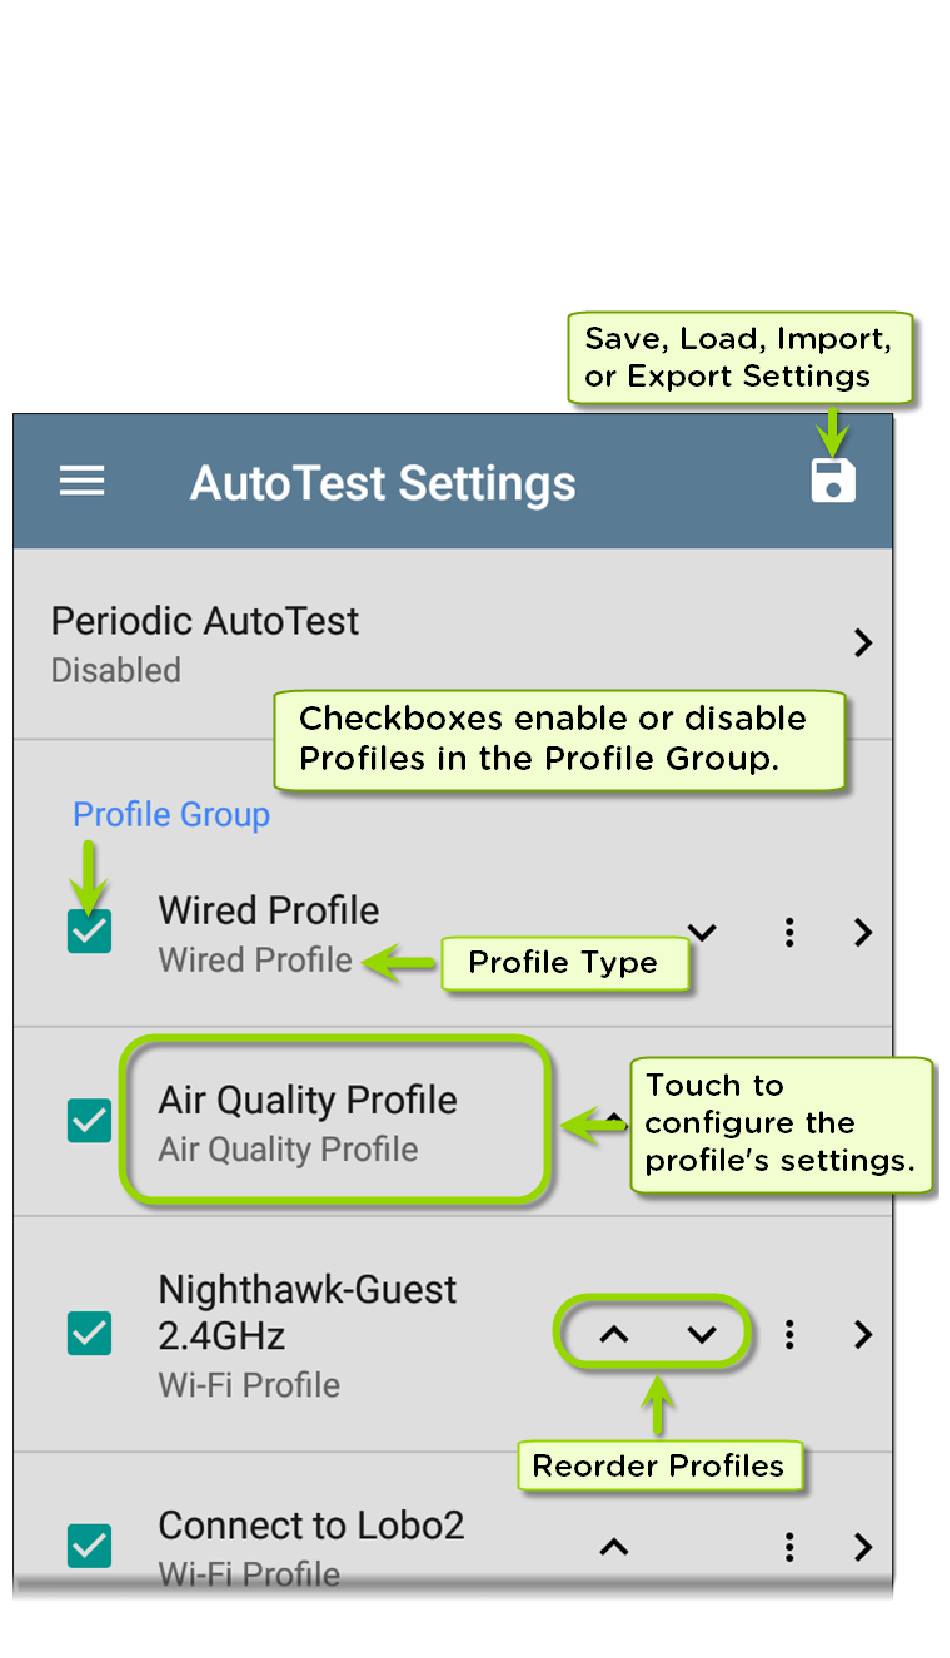
Task: Open overflow menu for Connect to Lobo2
Action: coord(790,1547)
